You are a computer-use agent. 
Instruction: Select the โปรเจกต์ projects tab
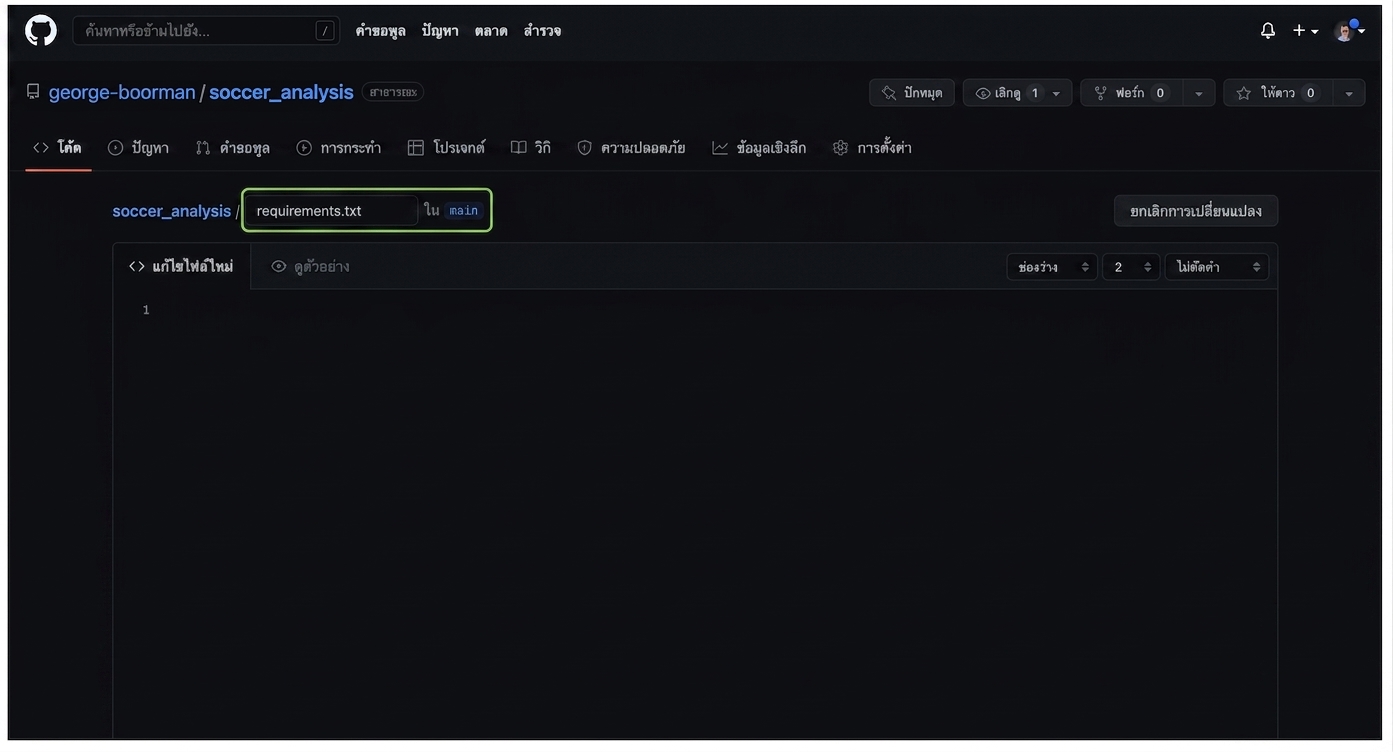click(x=446, y=148)
